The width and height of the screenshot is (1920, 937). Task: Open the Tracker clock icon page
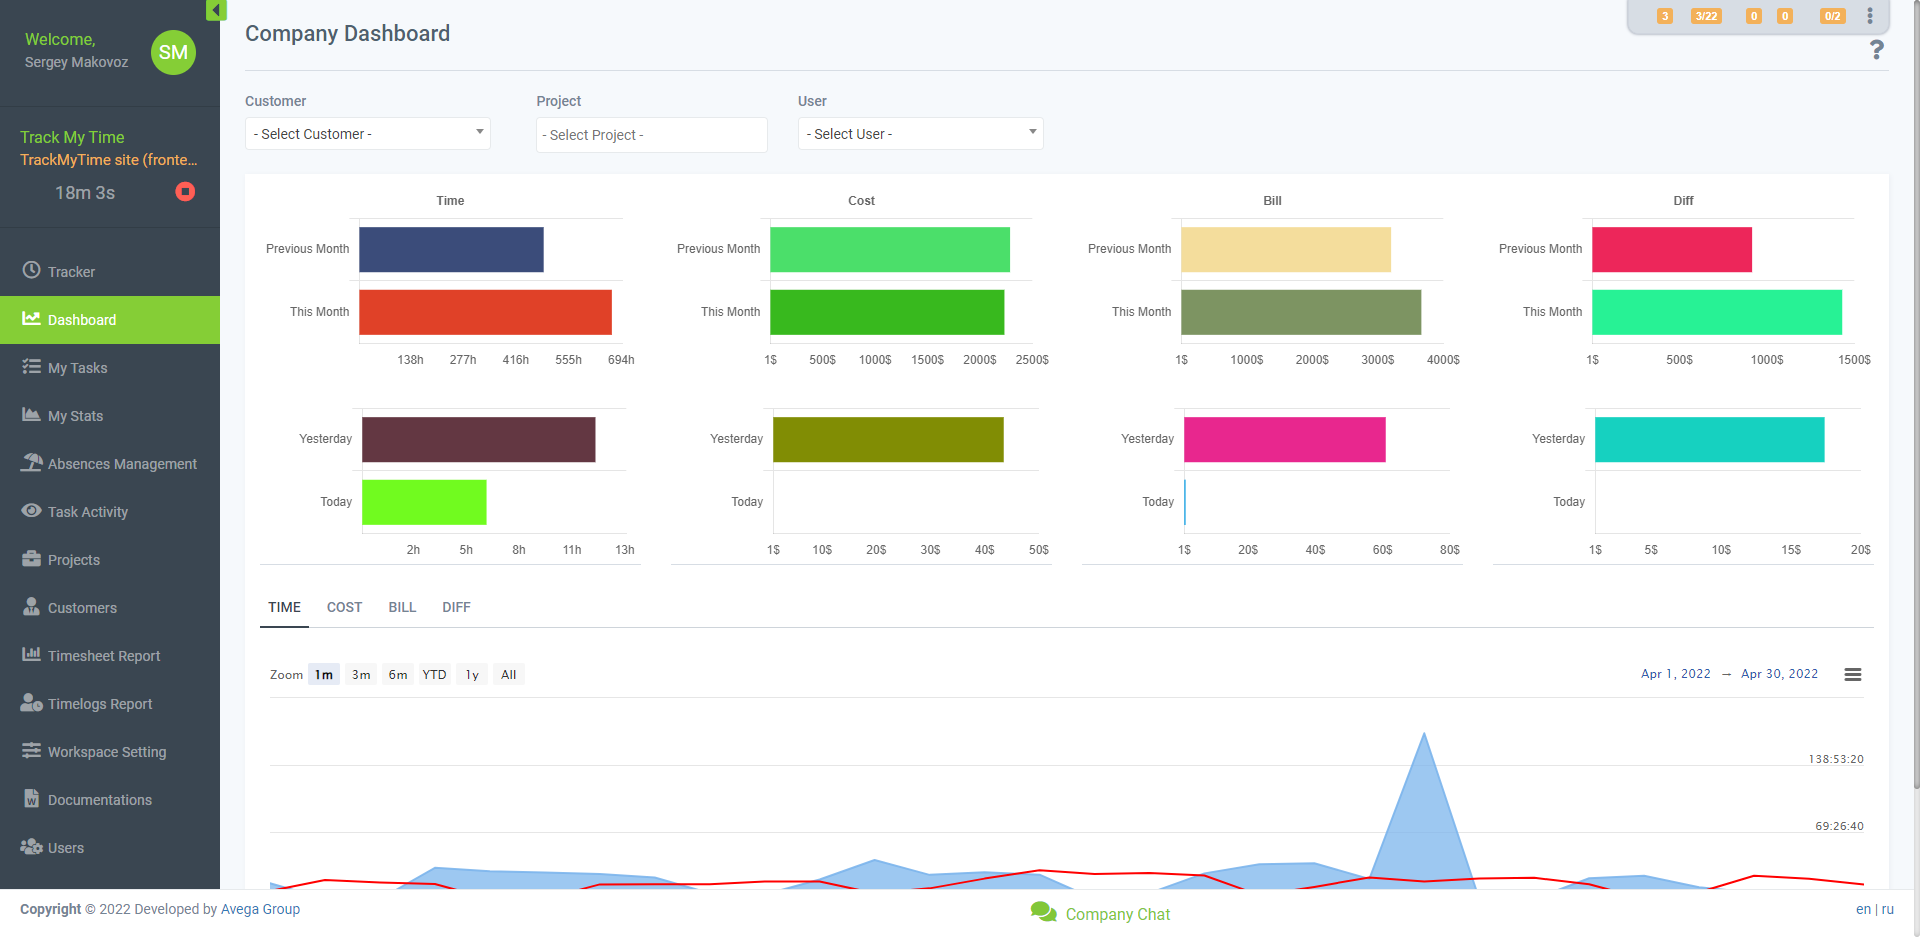[32, 271]
